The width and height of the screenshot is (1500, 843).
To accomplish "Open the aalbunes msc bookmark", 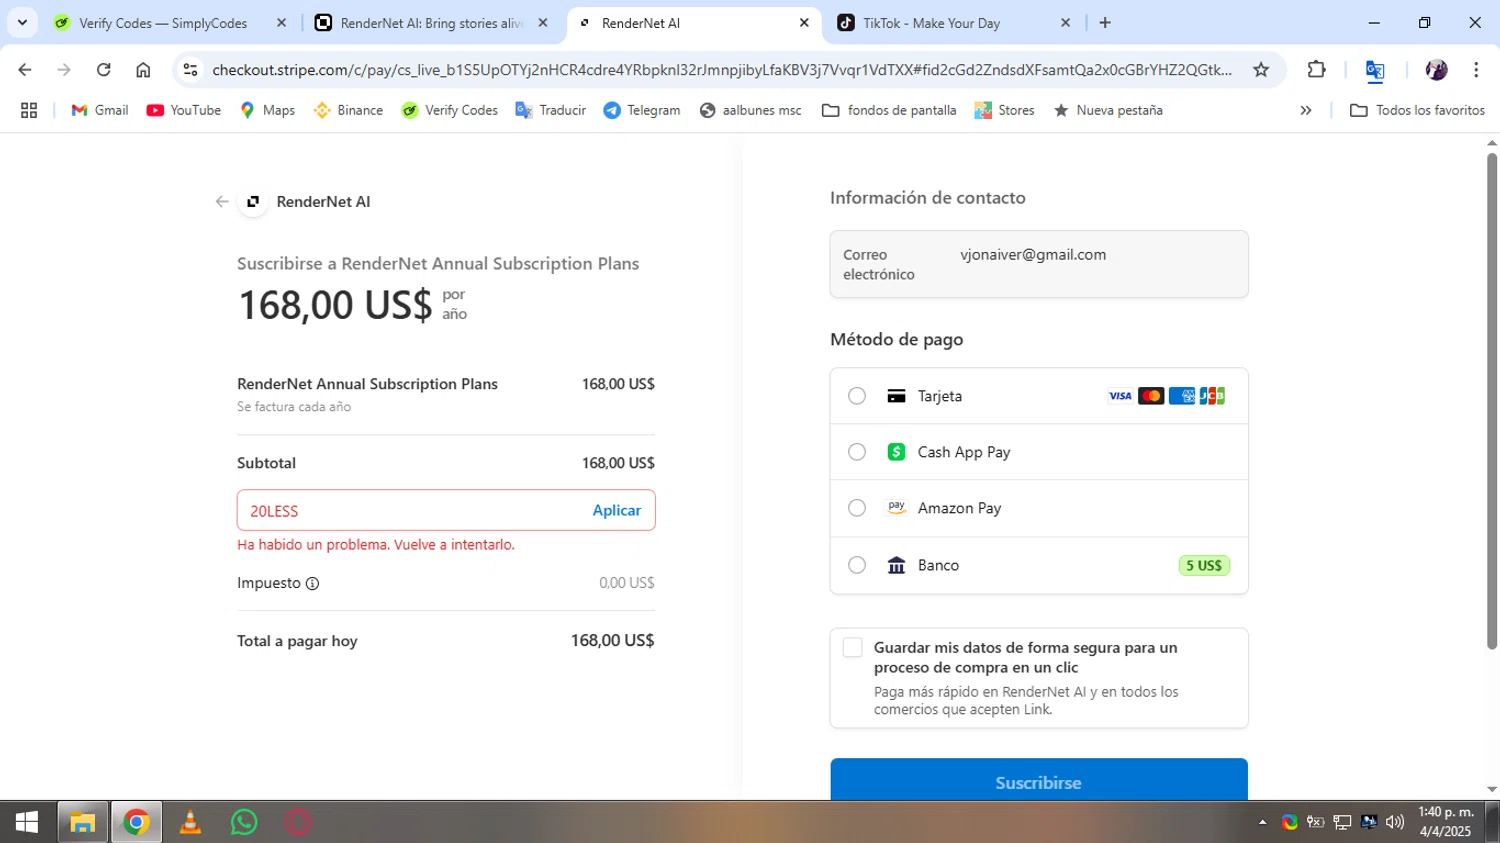I will 751,110.
